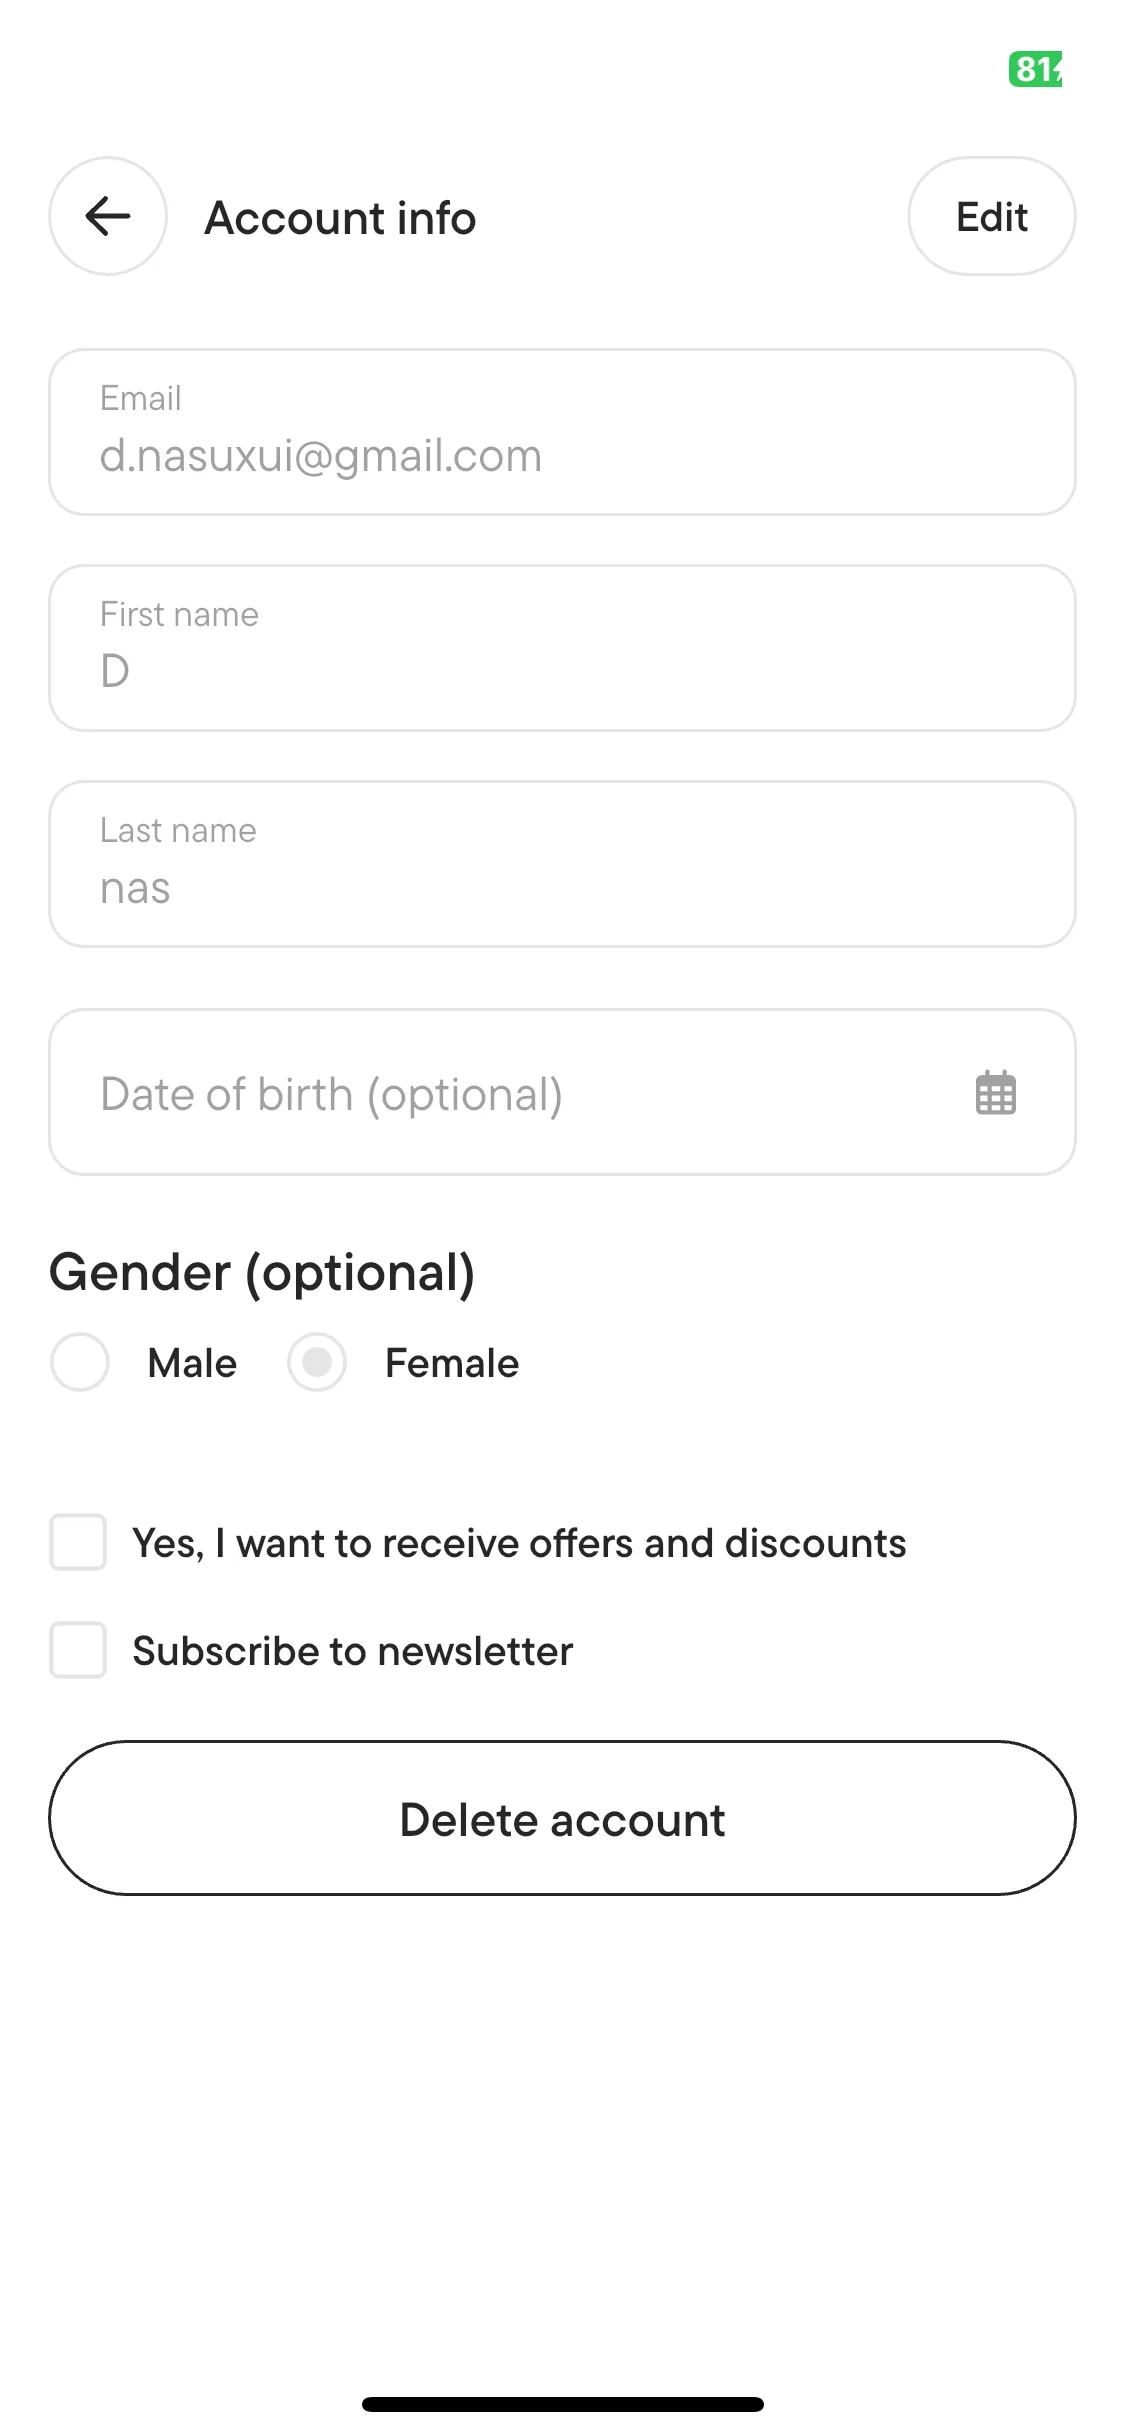This screenshot has width=1125, height=2436.
Task: Tap the green battery indicator
Action: point(1035,69)
